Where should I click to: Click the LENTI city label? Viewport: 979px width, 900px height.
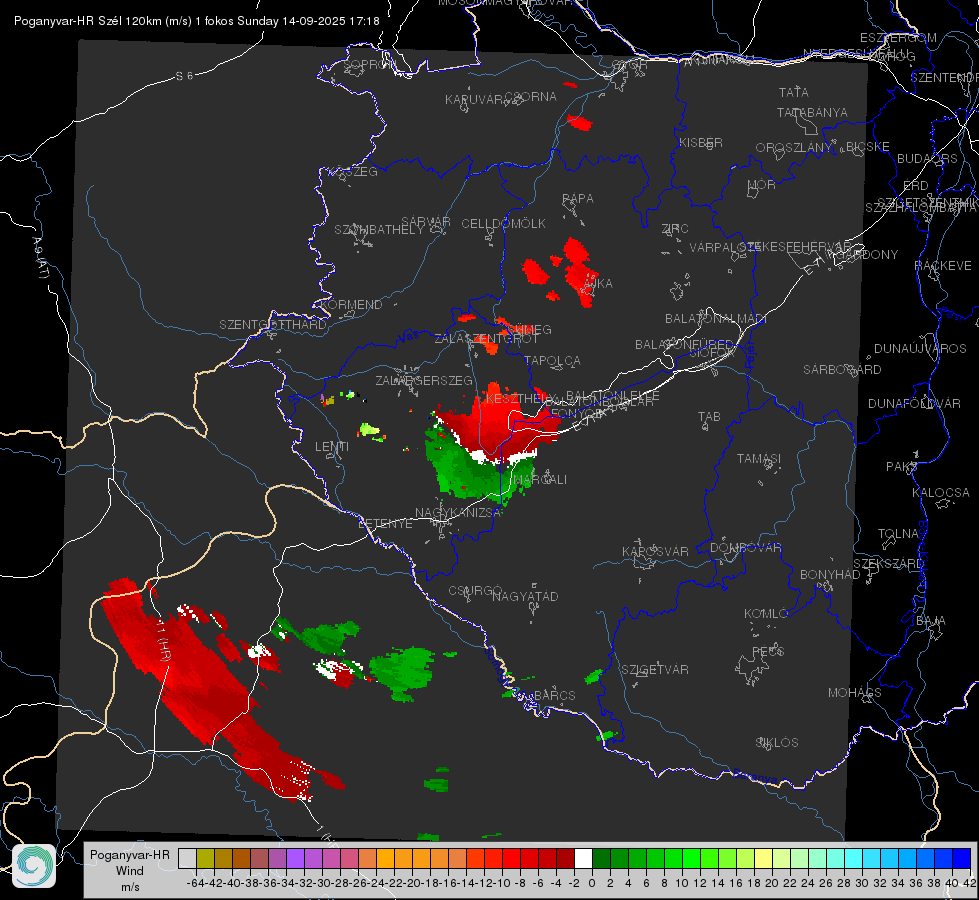332,447
